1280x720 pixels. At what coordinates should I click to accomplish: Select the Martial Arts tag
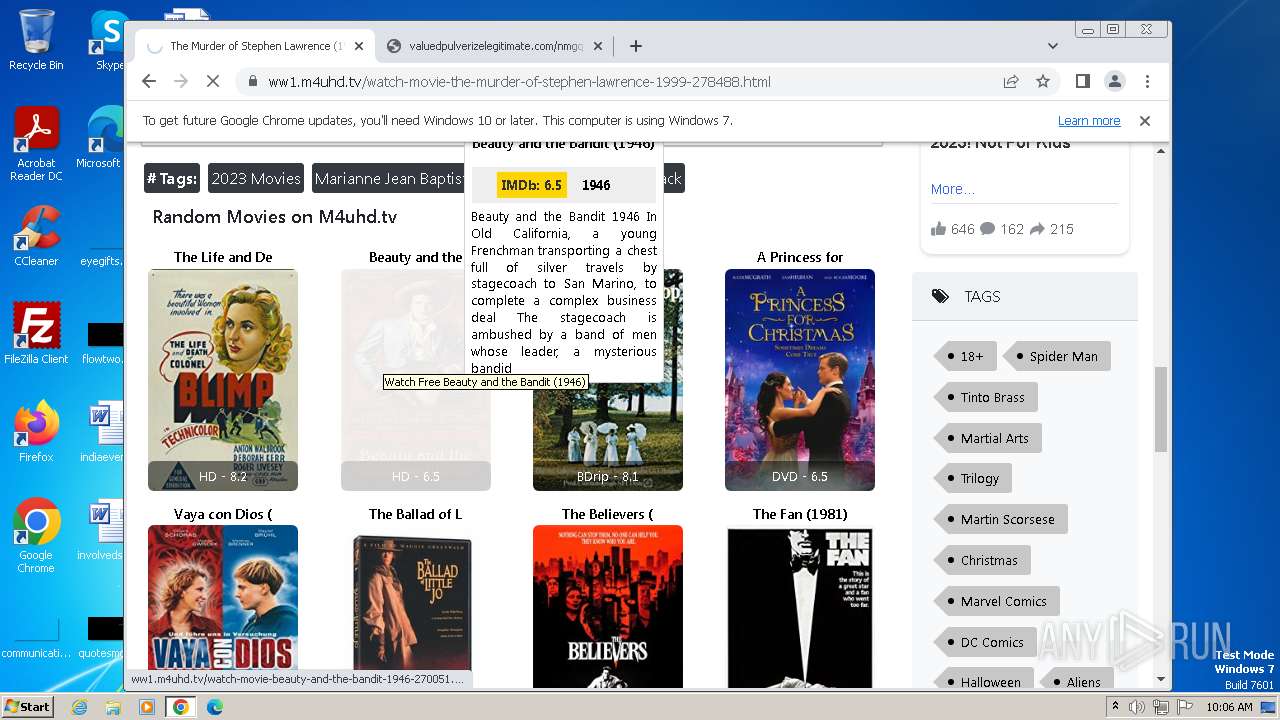click(987, 438)
